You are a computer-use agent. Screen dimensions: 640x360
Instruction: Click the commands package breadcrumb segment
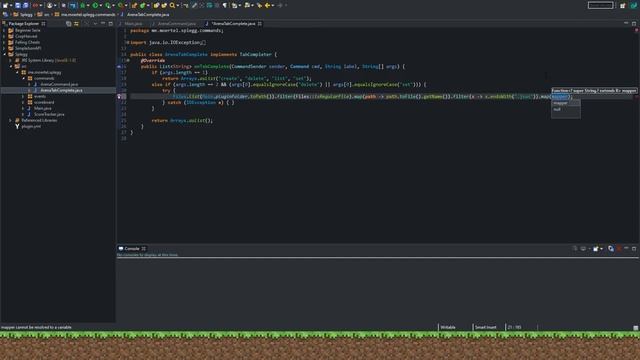click(85, 14)
